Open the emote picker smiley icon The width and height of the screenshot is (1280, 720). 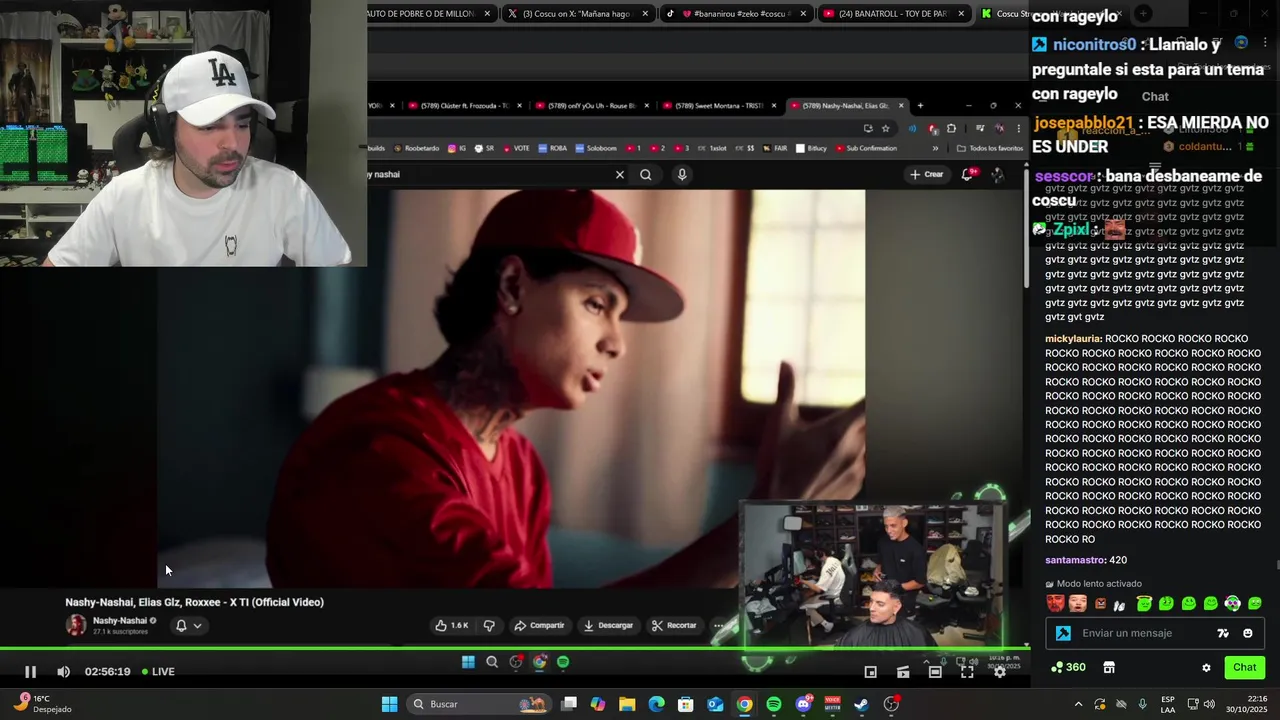(1247, 633)
